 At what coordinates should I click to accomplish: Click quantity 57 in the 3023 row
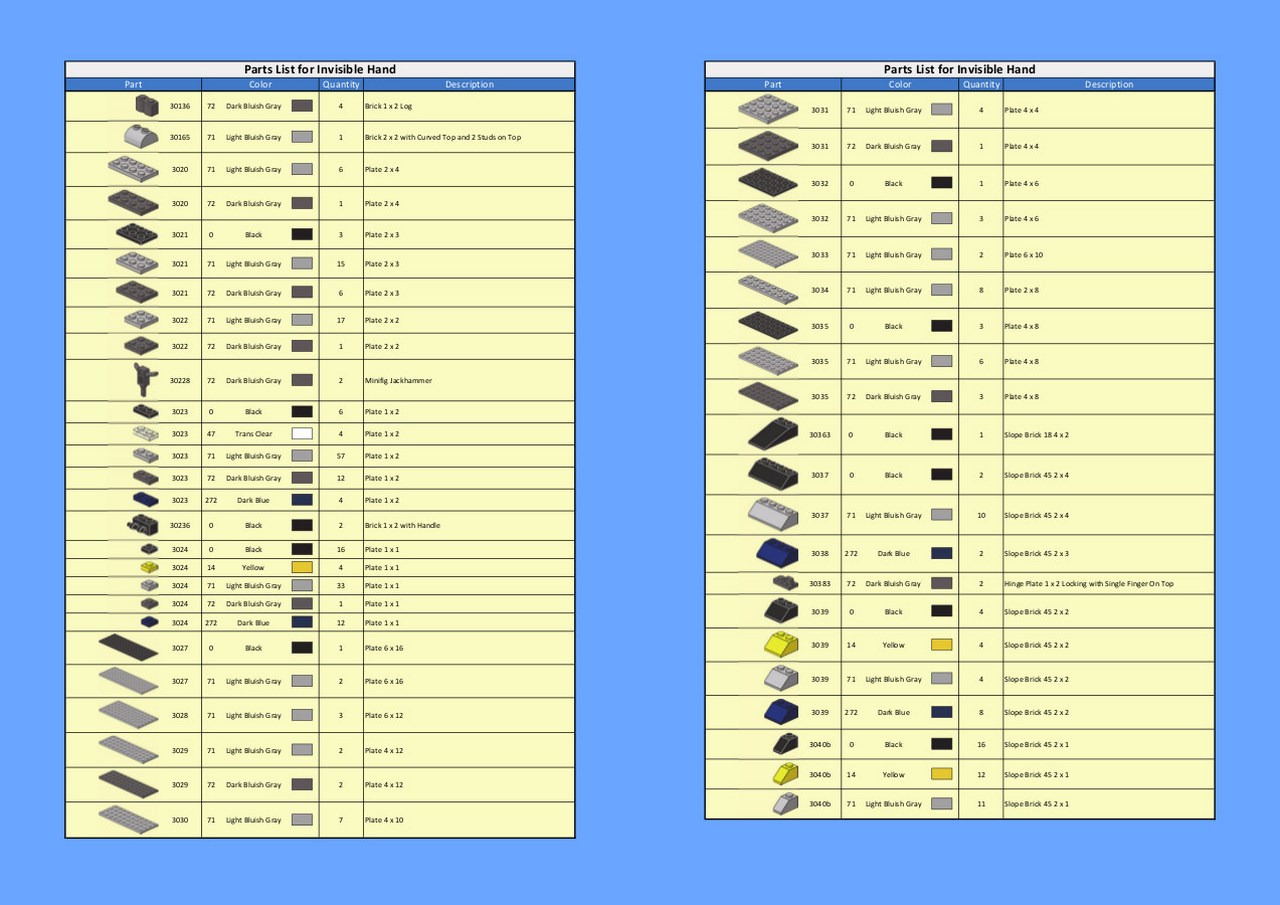coord(341,456)
